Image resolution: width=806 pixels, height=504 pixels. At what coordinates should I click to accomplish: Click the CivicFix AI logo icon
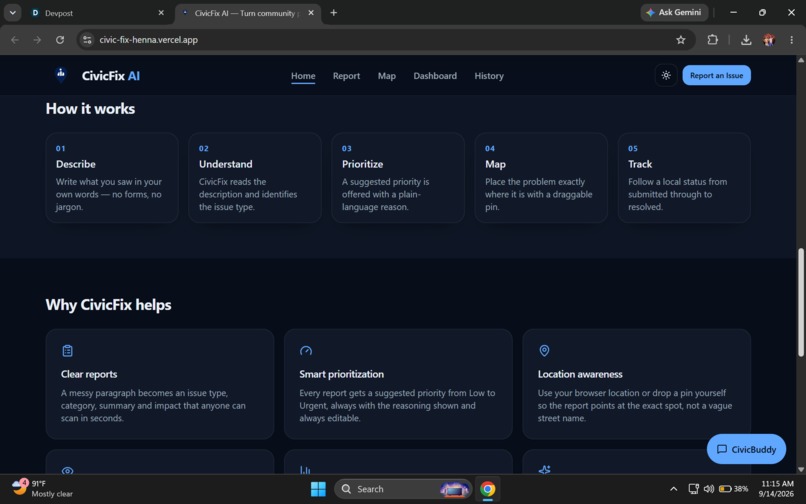point(61,75)
